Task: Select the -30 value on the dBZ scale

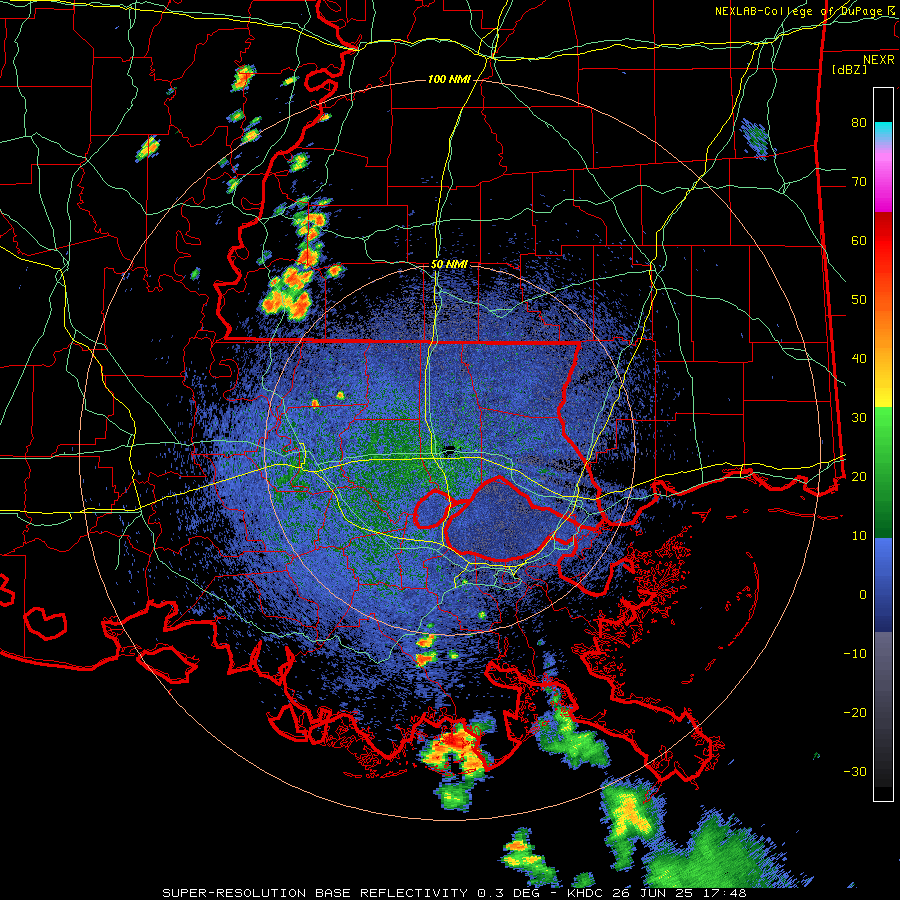Action: tap(855, 772)
